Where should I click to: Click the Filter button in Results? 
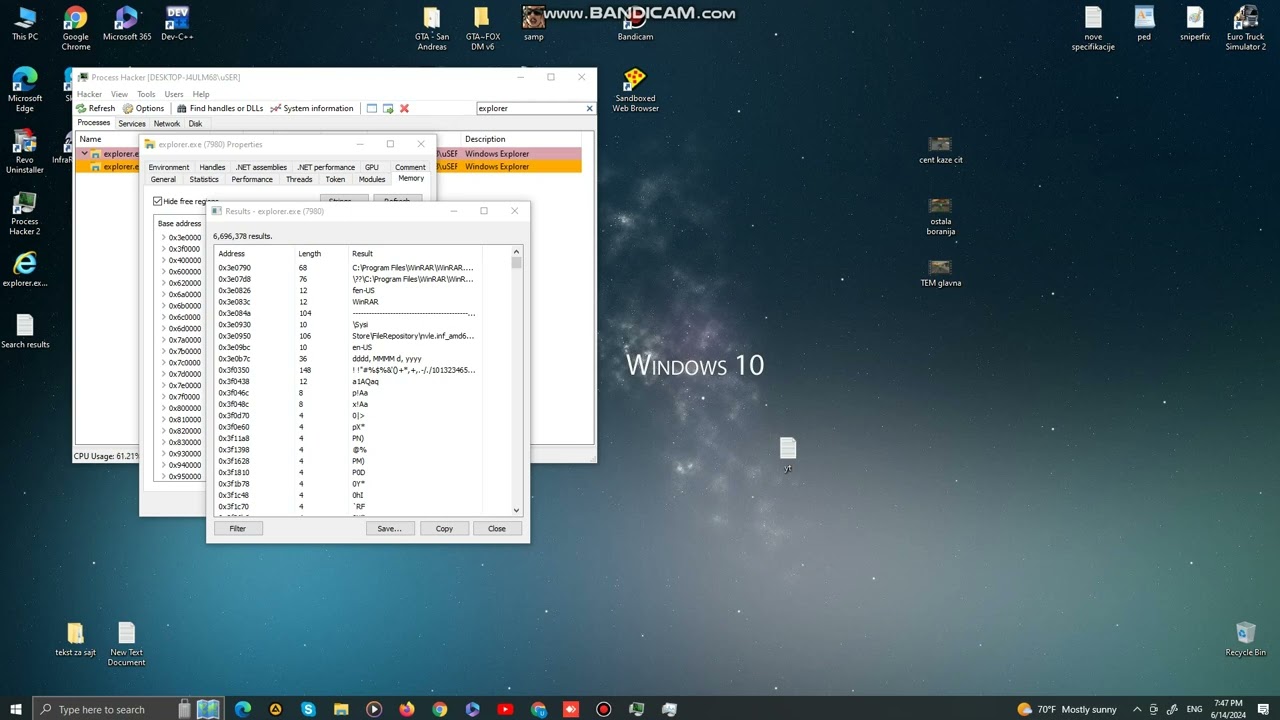click(x=238, y=528)
